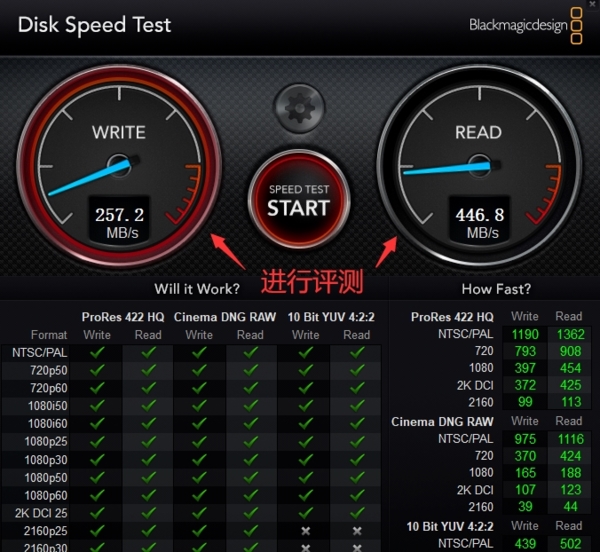The height and width of the screenshot is (552, 600).
Task: Click ProRes 2160 read value 113
Action: (571, 402)
